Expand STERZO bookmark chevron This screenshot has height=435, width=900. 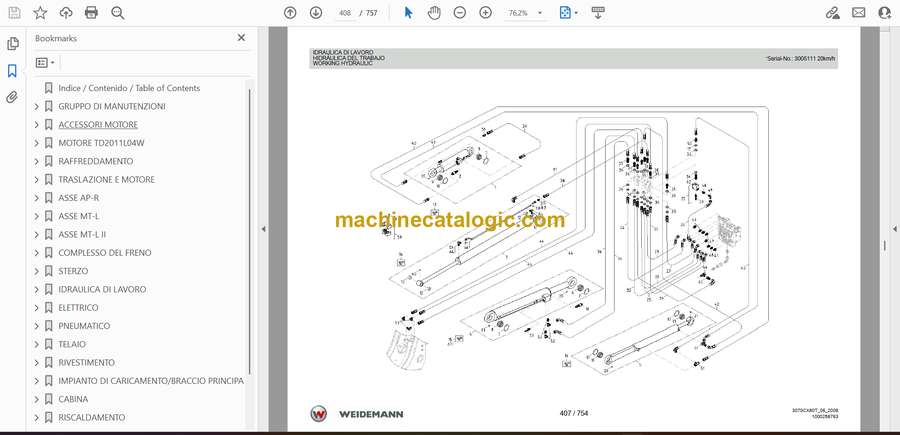coord(37,271)
